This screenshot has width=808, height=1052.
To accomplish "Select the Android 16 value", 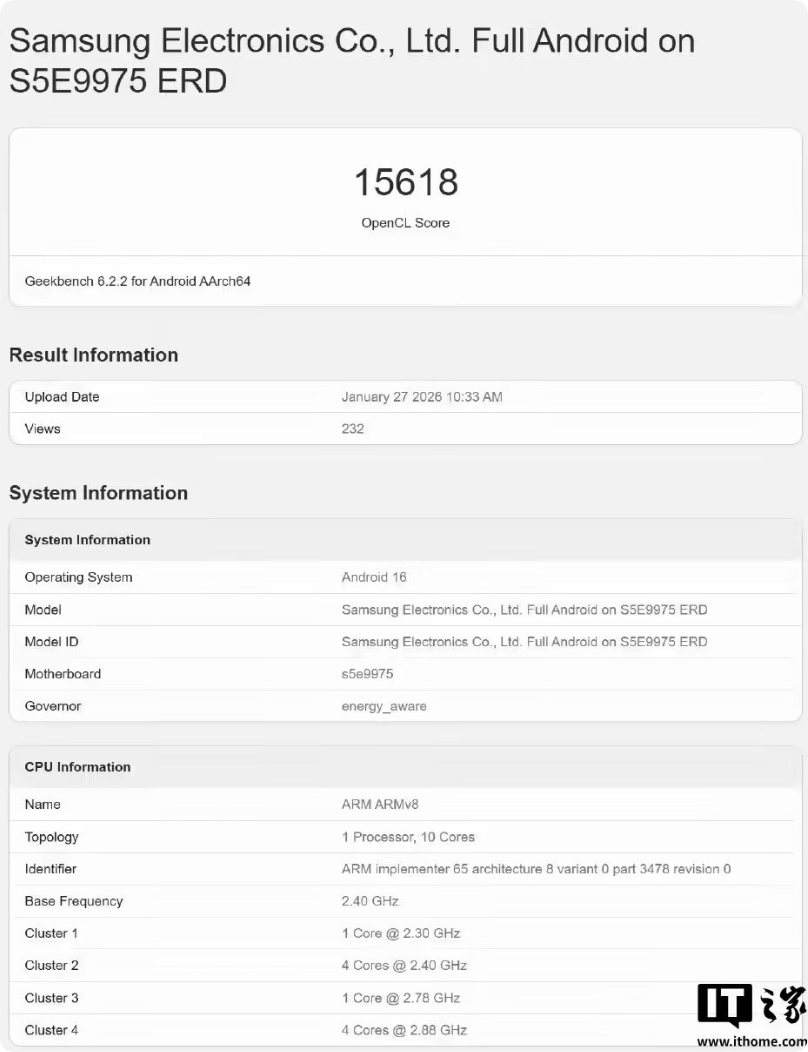I will (374, 577).
